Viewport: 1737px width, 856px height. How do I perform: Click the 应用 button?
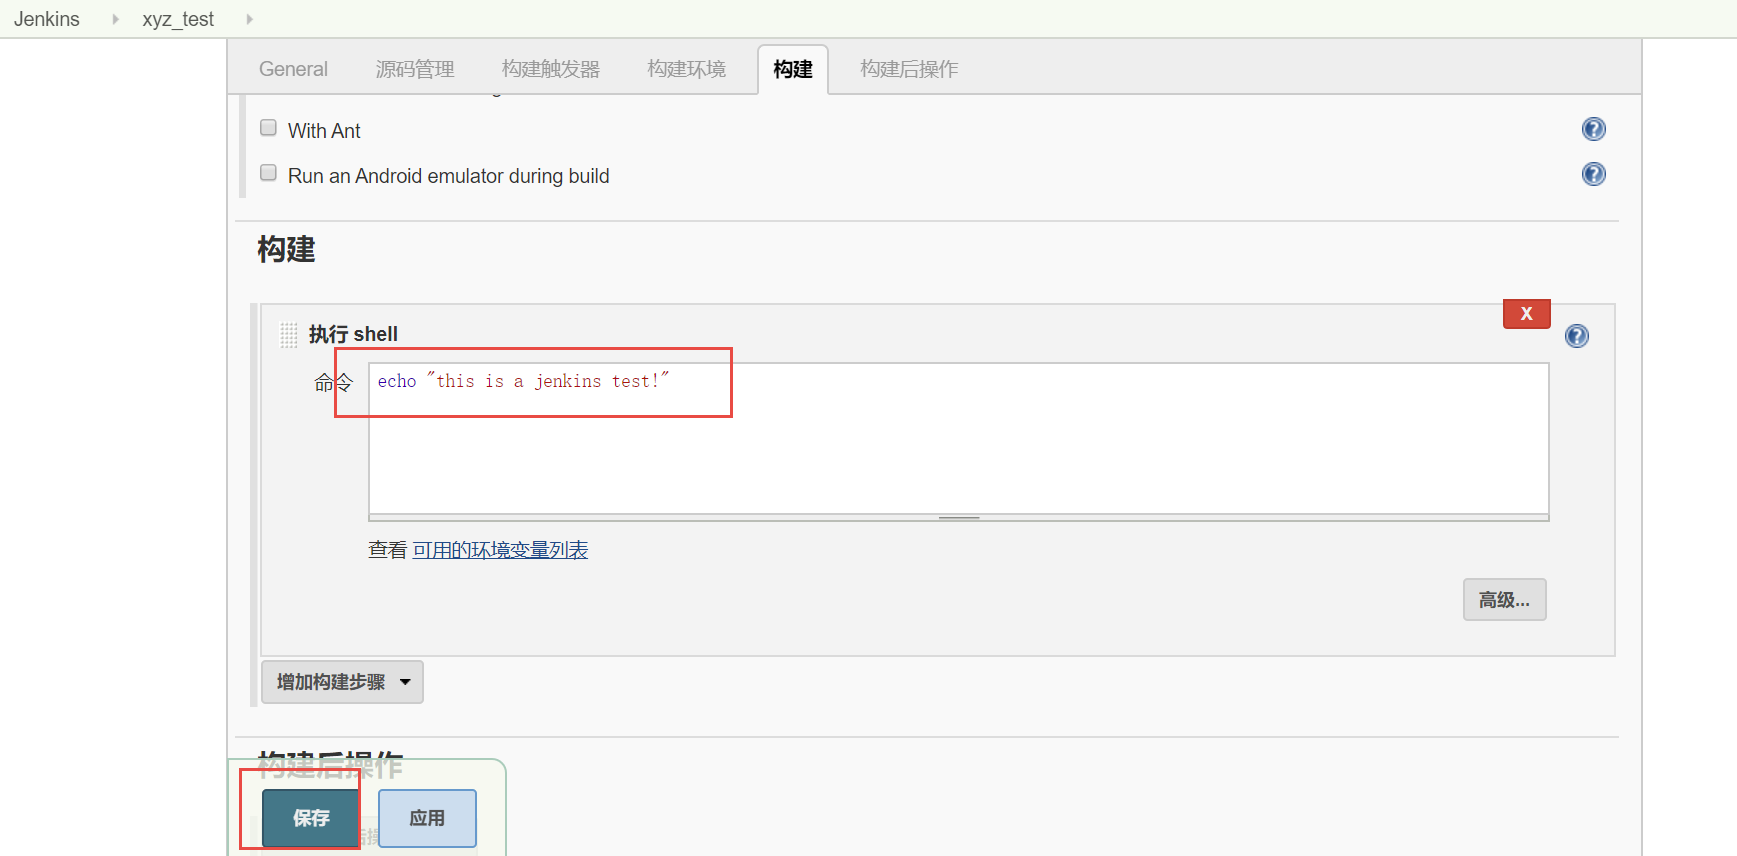tap(427, 818)
